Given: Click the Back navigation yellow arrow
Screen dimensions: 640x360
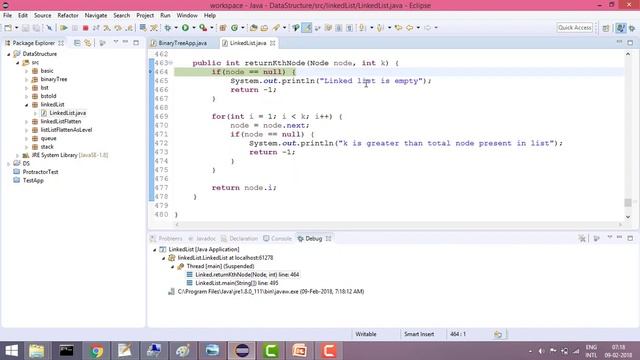Looking at the screenshot, I should [x=409, y=28].
